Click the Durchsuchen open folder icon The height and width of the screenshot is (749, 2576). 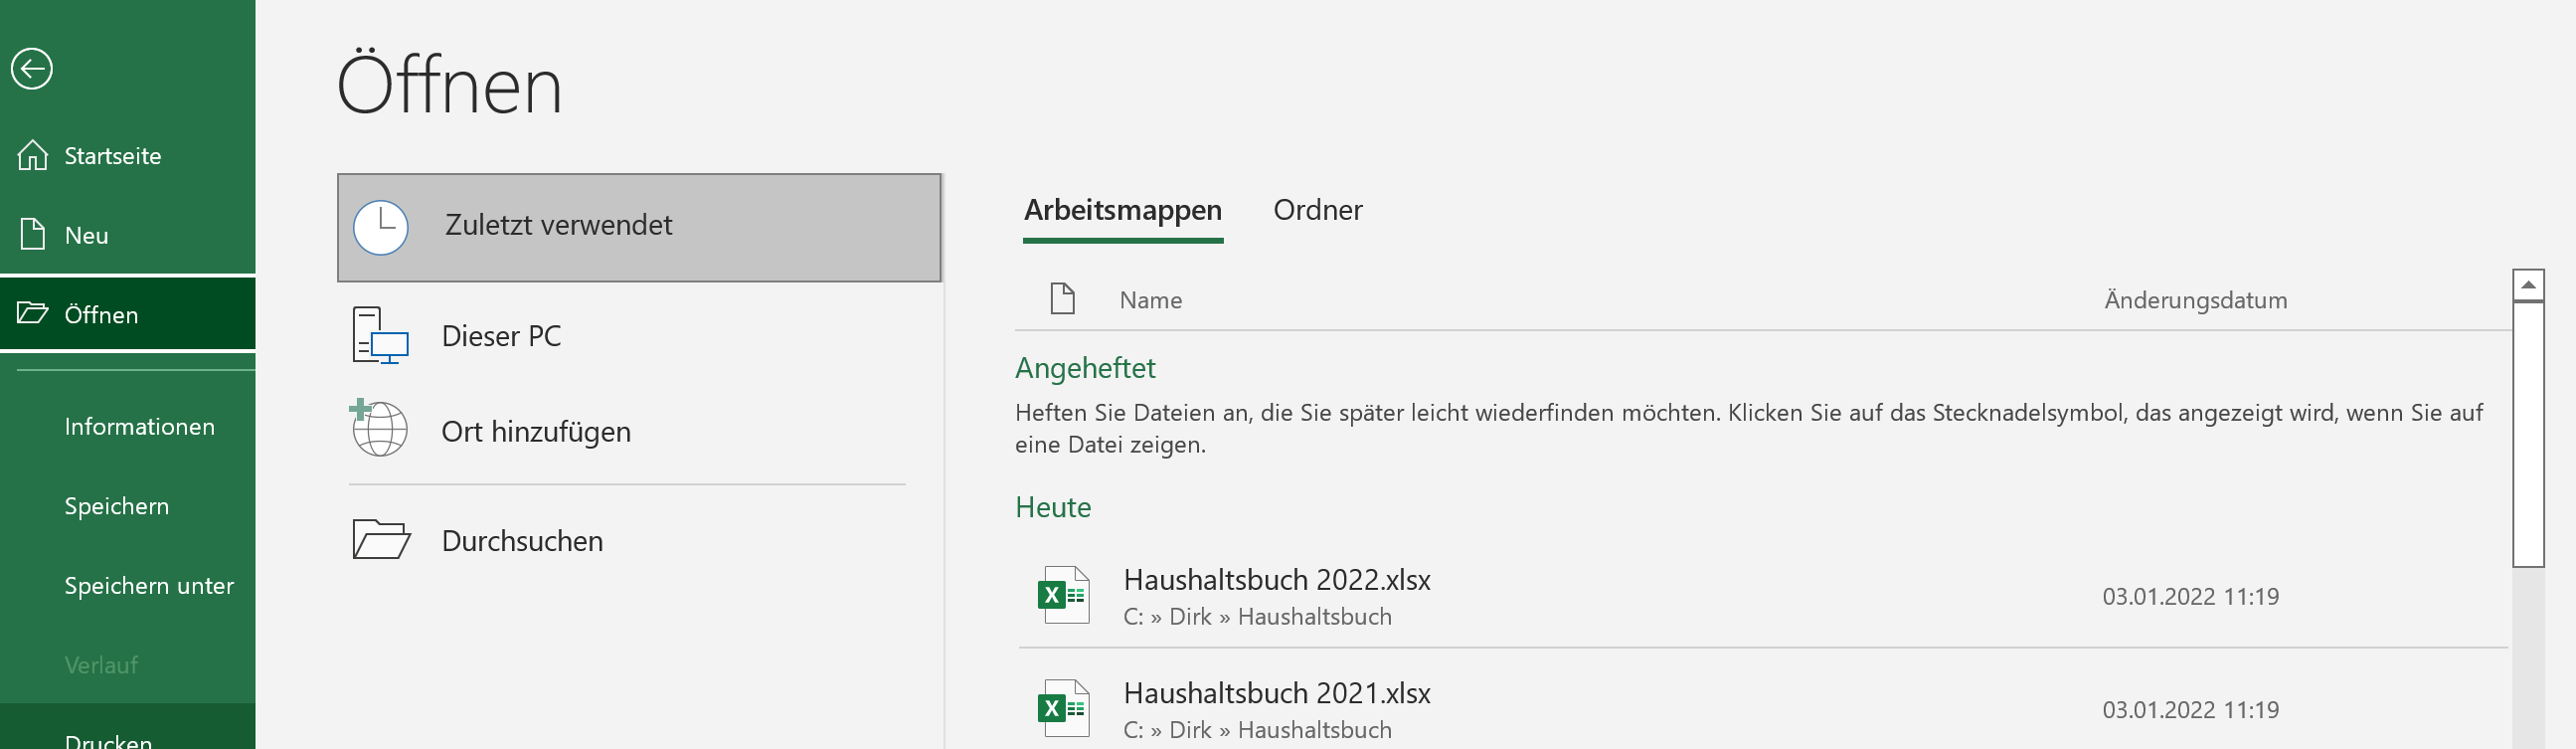click(x=381, y=540)
